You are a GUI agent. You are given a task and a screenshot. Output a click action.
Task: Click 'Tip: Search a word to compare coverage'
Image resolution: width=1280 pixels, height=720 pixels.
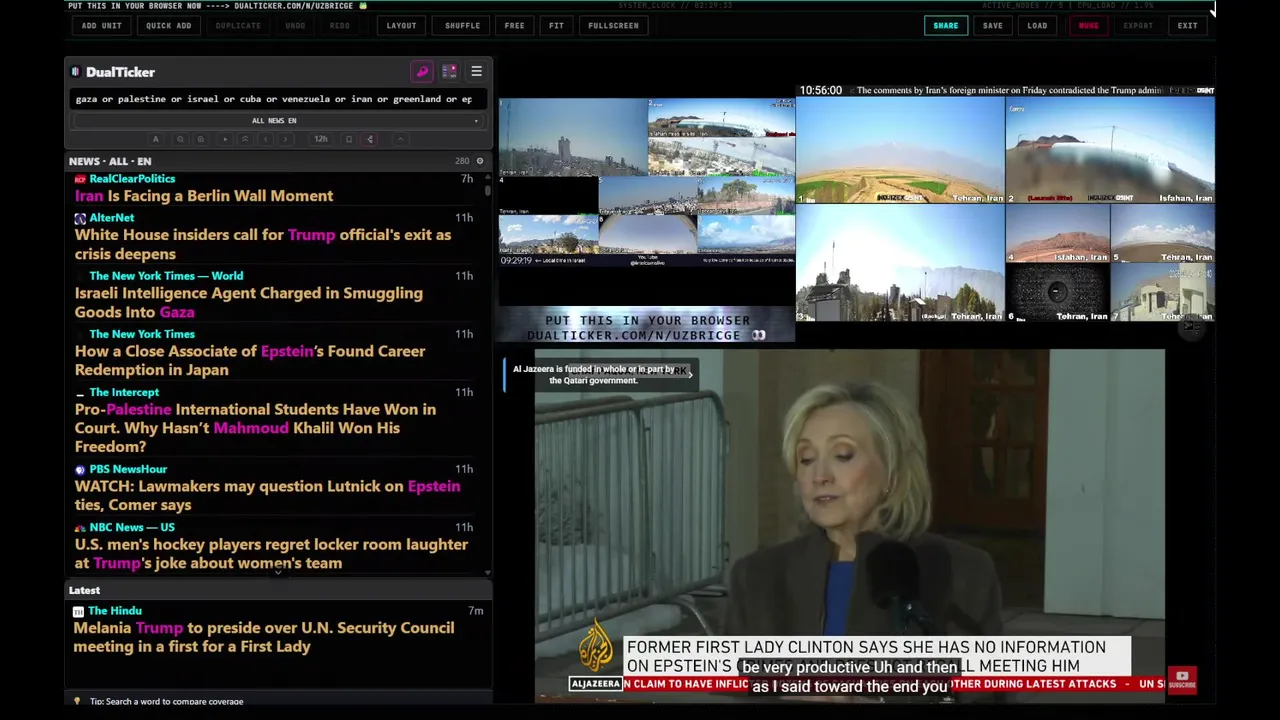(166, 701)
